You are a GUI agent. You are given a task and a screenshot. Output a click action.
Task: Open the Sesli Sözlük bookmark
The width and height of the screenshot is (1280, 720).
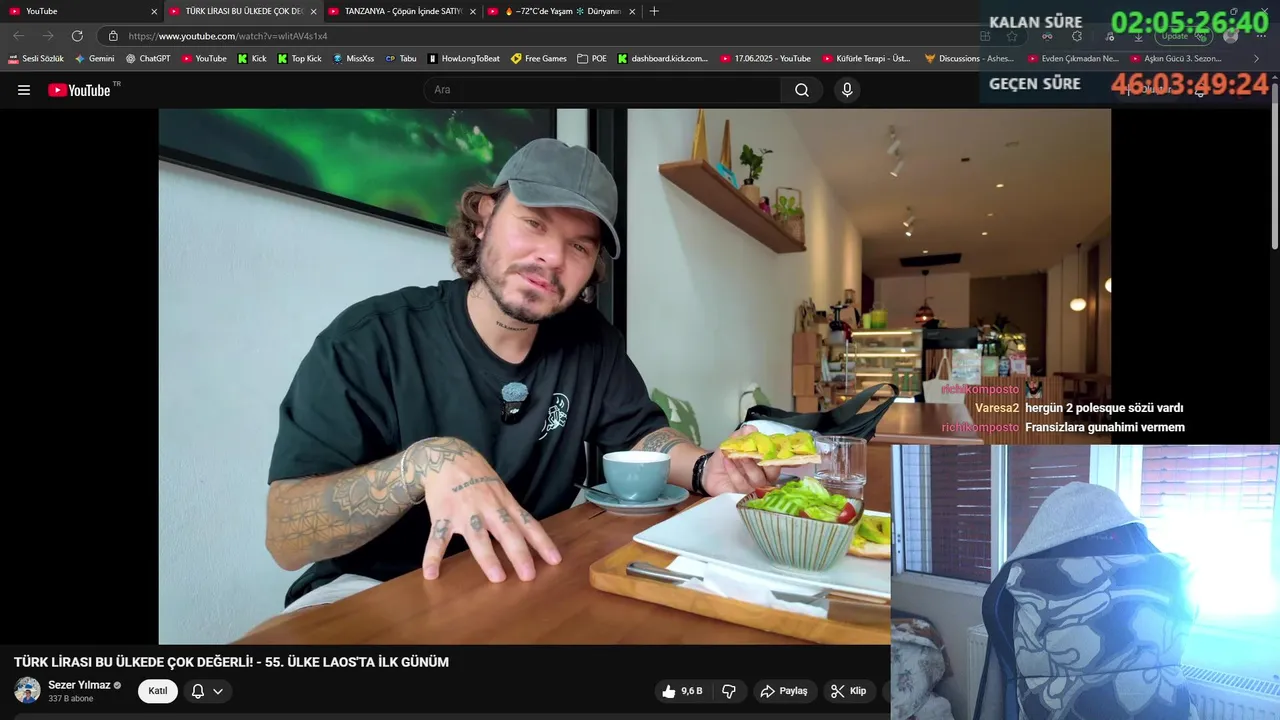(36, 59)
